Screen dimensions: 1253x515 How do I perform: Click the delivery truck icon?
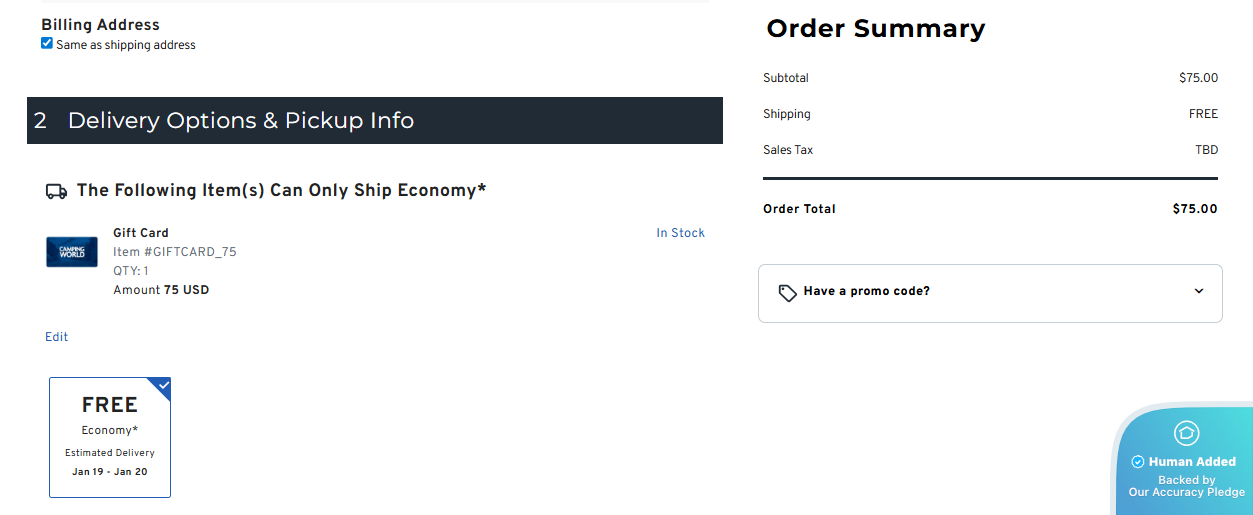tap(57, 191)
